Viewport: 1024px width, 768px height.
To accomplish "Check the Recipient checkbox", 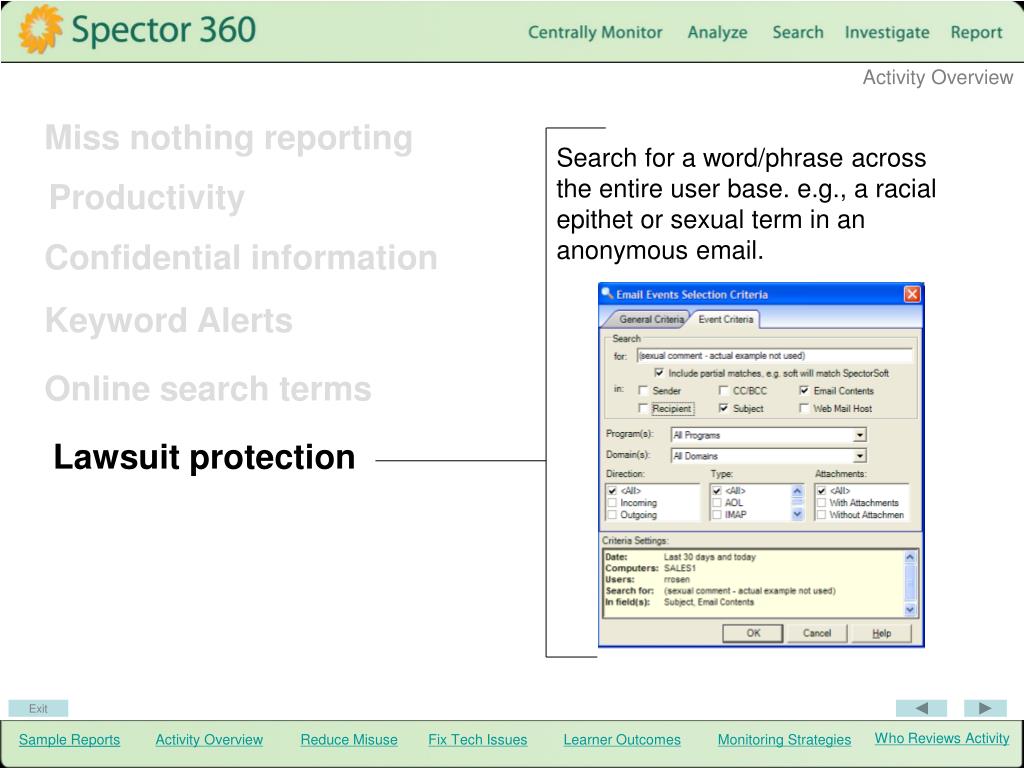I will [643, 408].
